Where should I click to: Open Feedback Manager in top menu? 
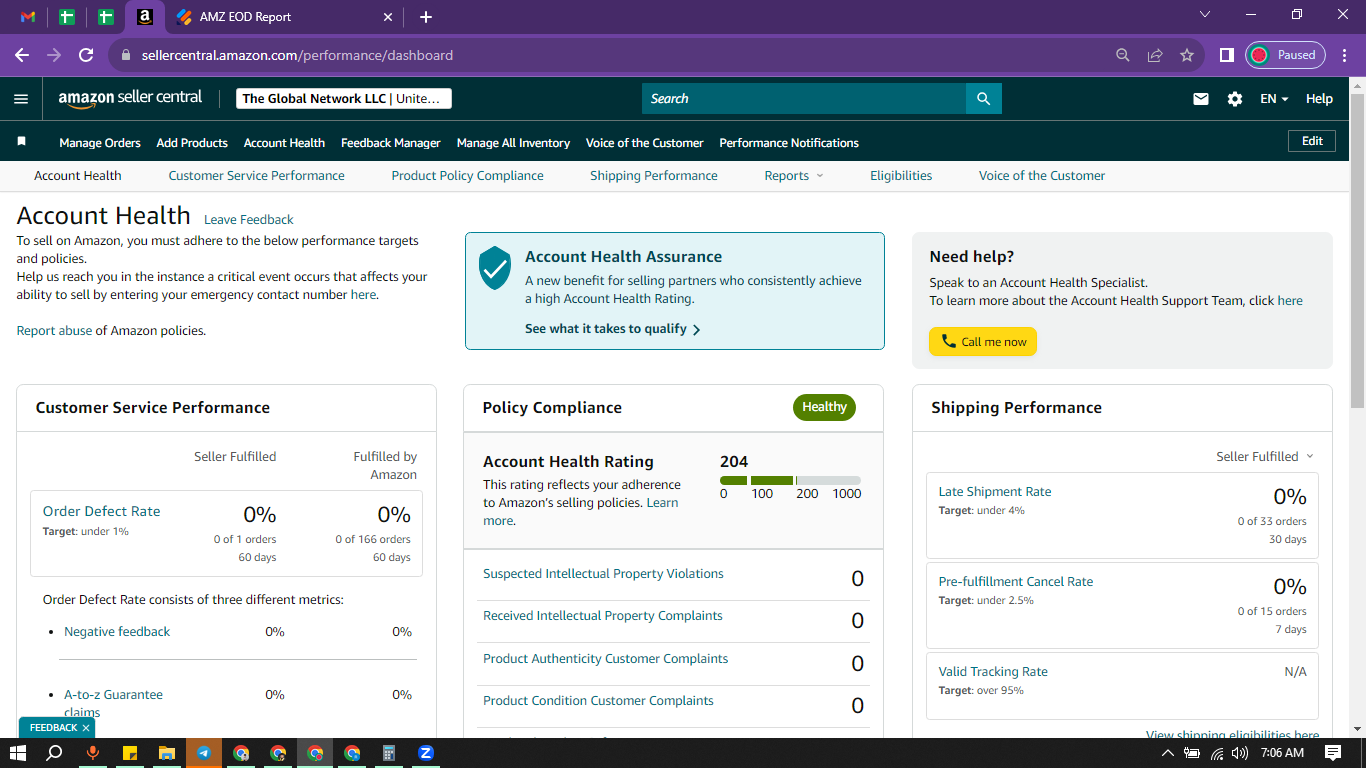pos(391,143)
